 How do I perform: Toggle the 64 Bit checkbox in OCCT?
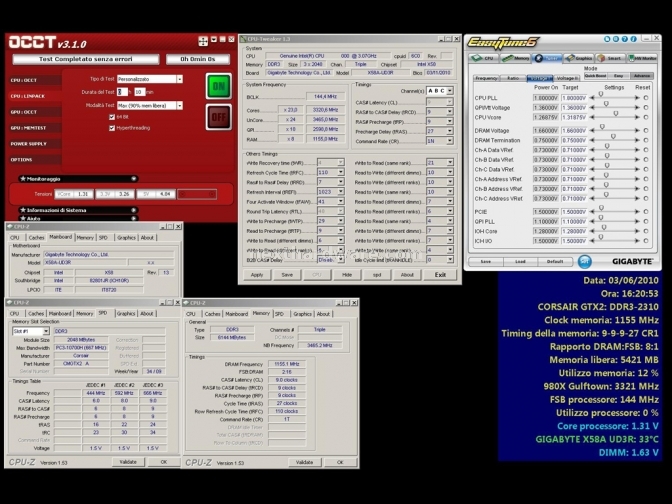[112, 117]
